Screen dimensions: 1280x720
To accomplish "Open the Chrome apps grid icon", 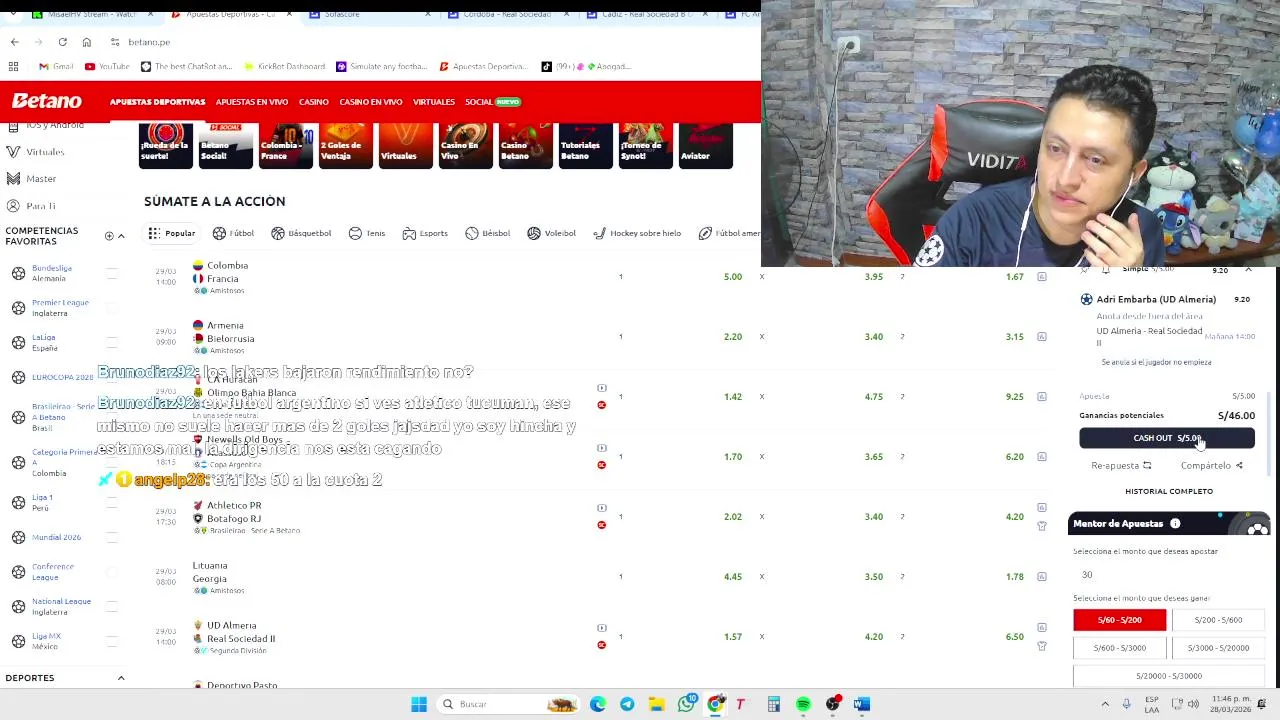I will coord(13,66).
